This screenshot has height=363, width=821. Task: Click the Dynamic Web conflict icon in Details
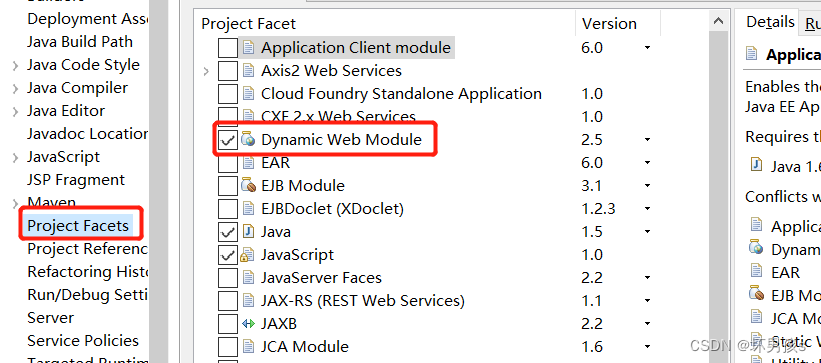point(756,248)
